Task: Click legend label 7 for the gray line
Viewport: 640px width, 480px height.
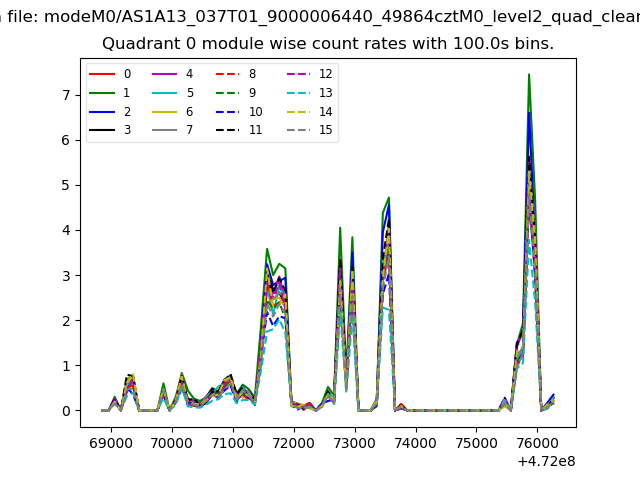Action: pos(189,130)
